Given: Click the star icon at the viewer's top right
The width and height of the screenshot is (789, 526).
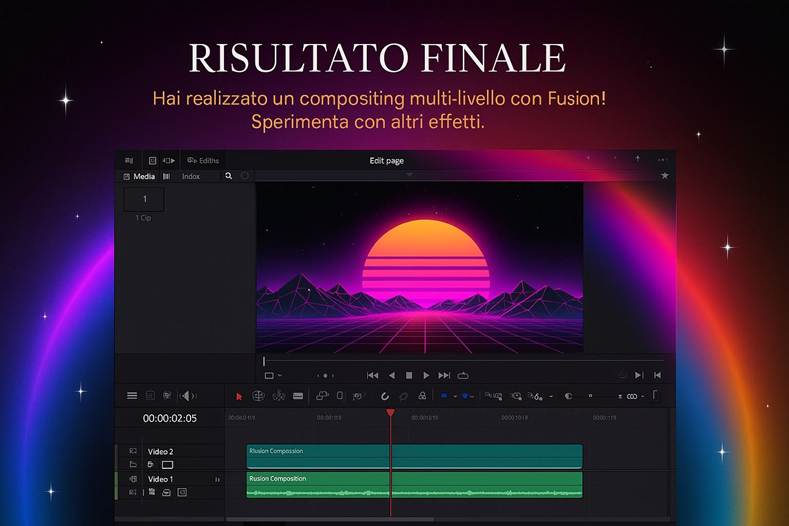Looking at the screenshot, I should (665, 176).
